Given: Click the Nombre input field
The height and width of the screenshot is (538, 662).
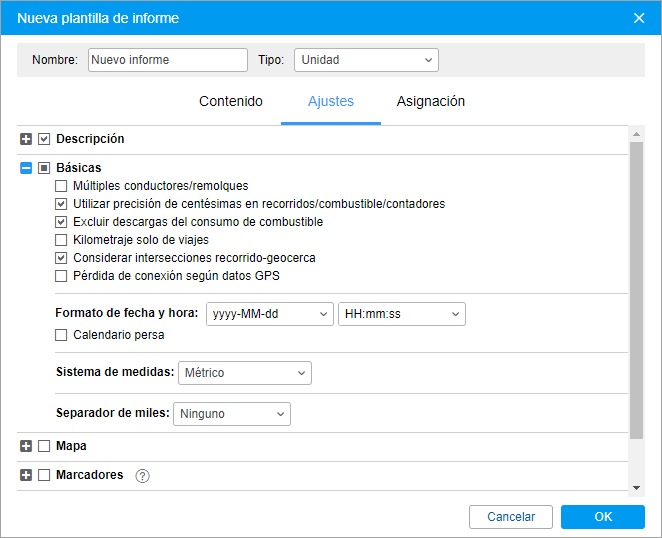Looking at the screenshot, I should click(x=167, y=60).
